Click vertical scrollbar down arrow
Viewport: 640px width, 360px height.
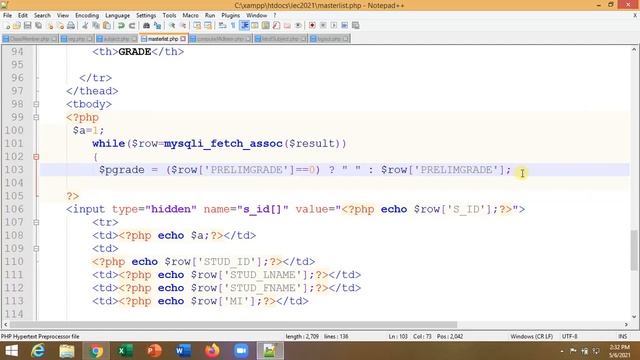click(634, 316)
